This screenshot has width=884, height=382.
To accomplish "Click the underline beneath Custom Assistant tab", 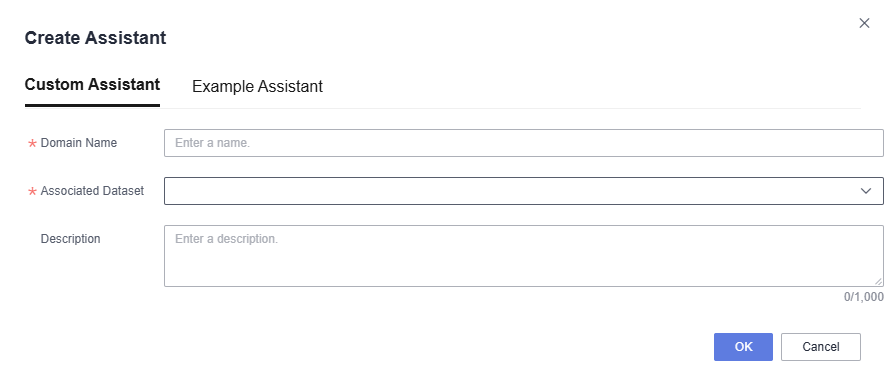I will point(92,105).
